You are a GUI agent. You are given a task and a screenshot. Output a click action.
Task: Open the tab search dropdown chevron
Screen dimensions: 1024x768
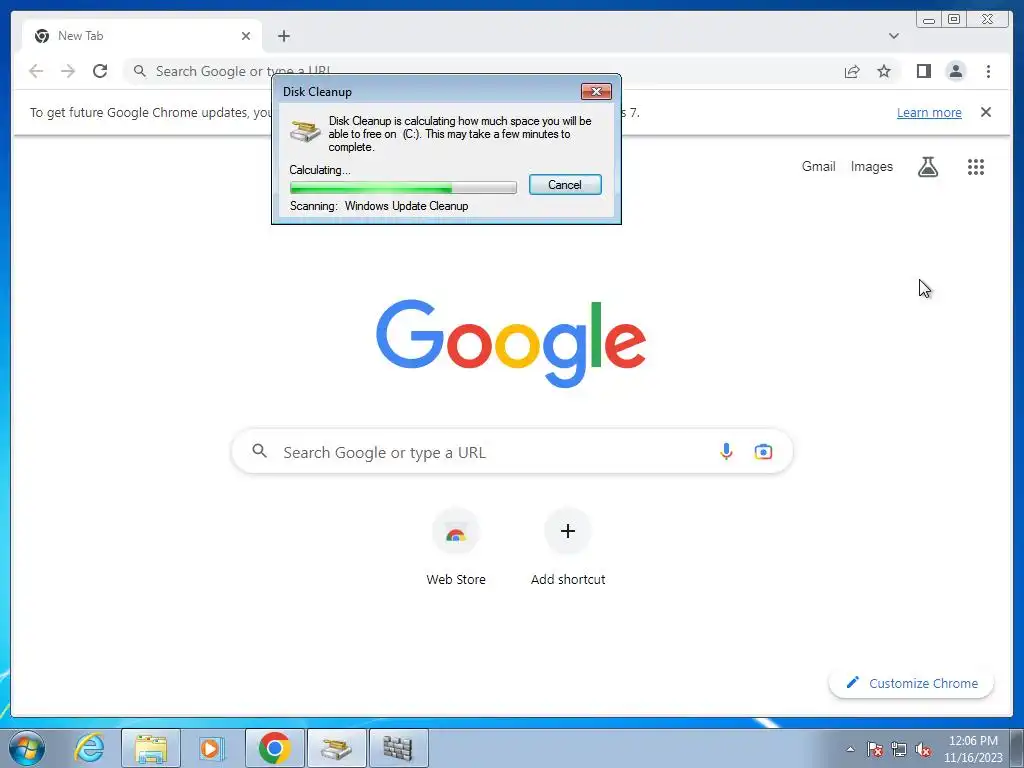click(893, 36)
